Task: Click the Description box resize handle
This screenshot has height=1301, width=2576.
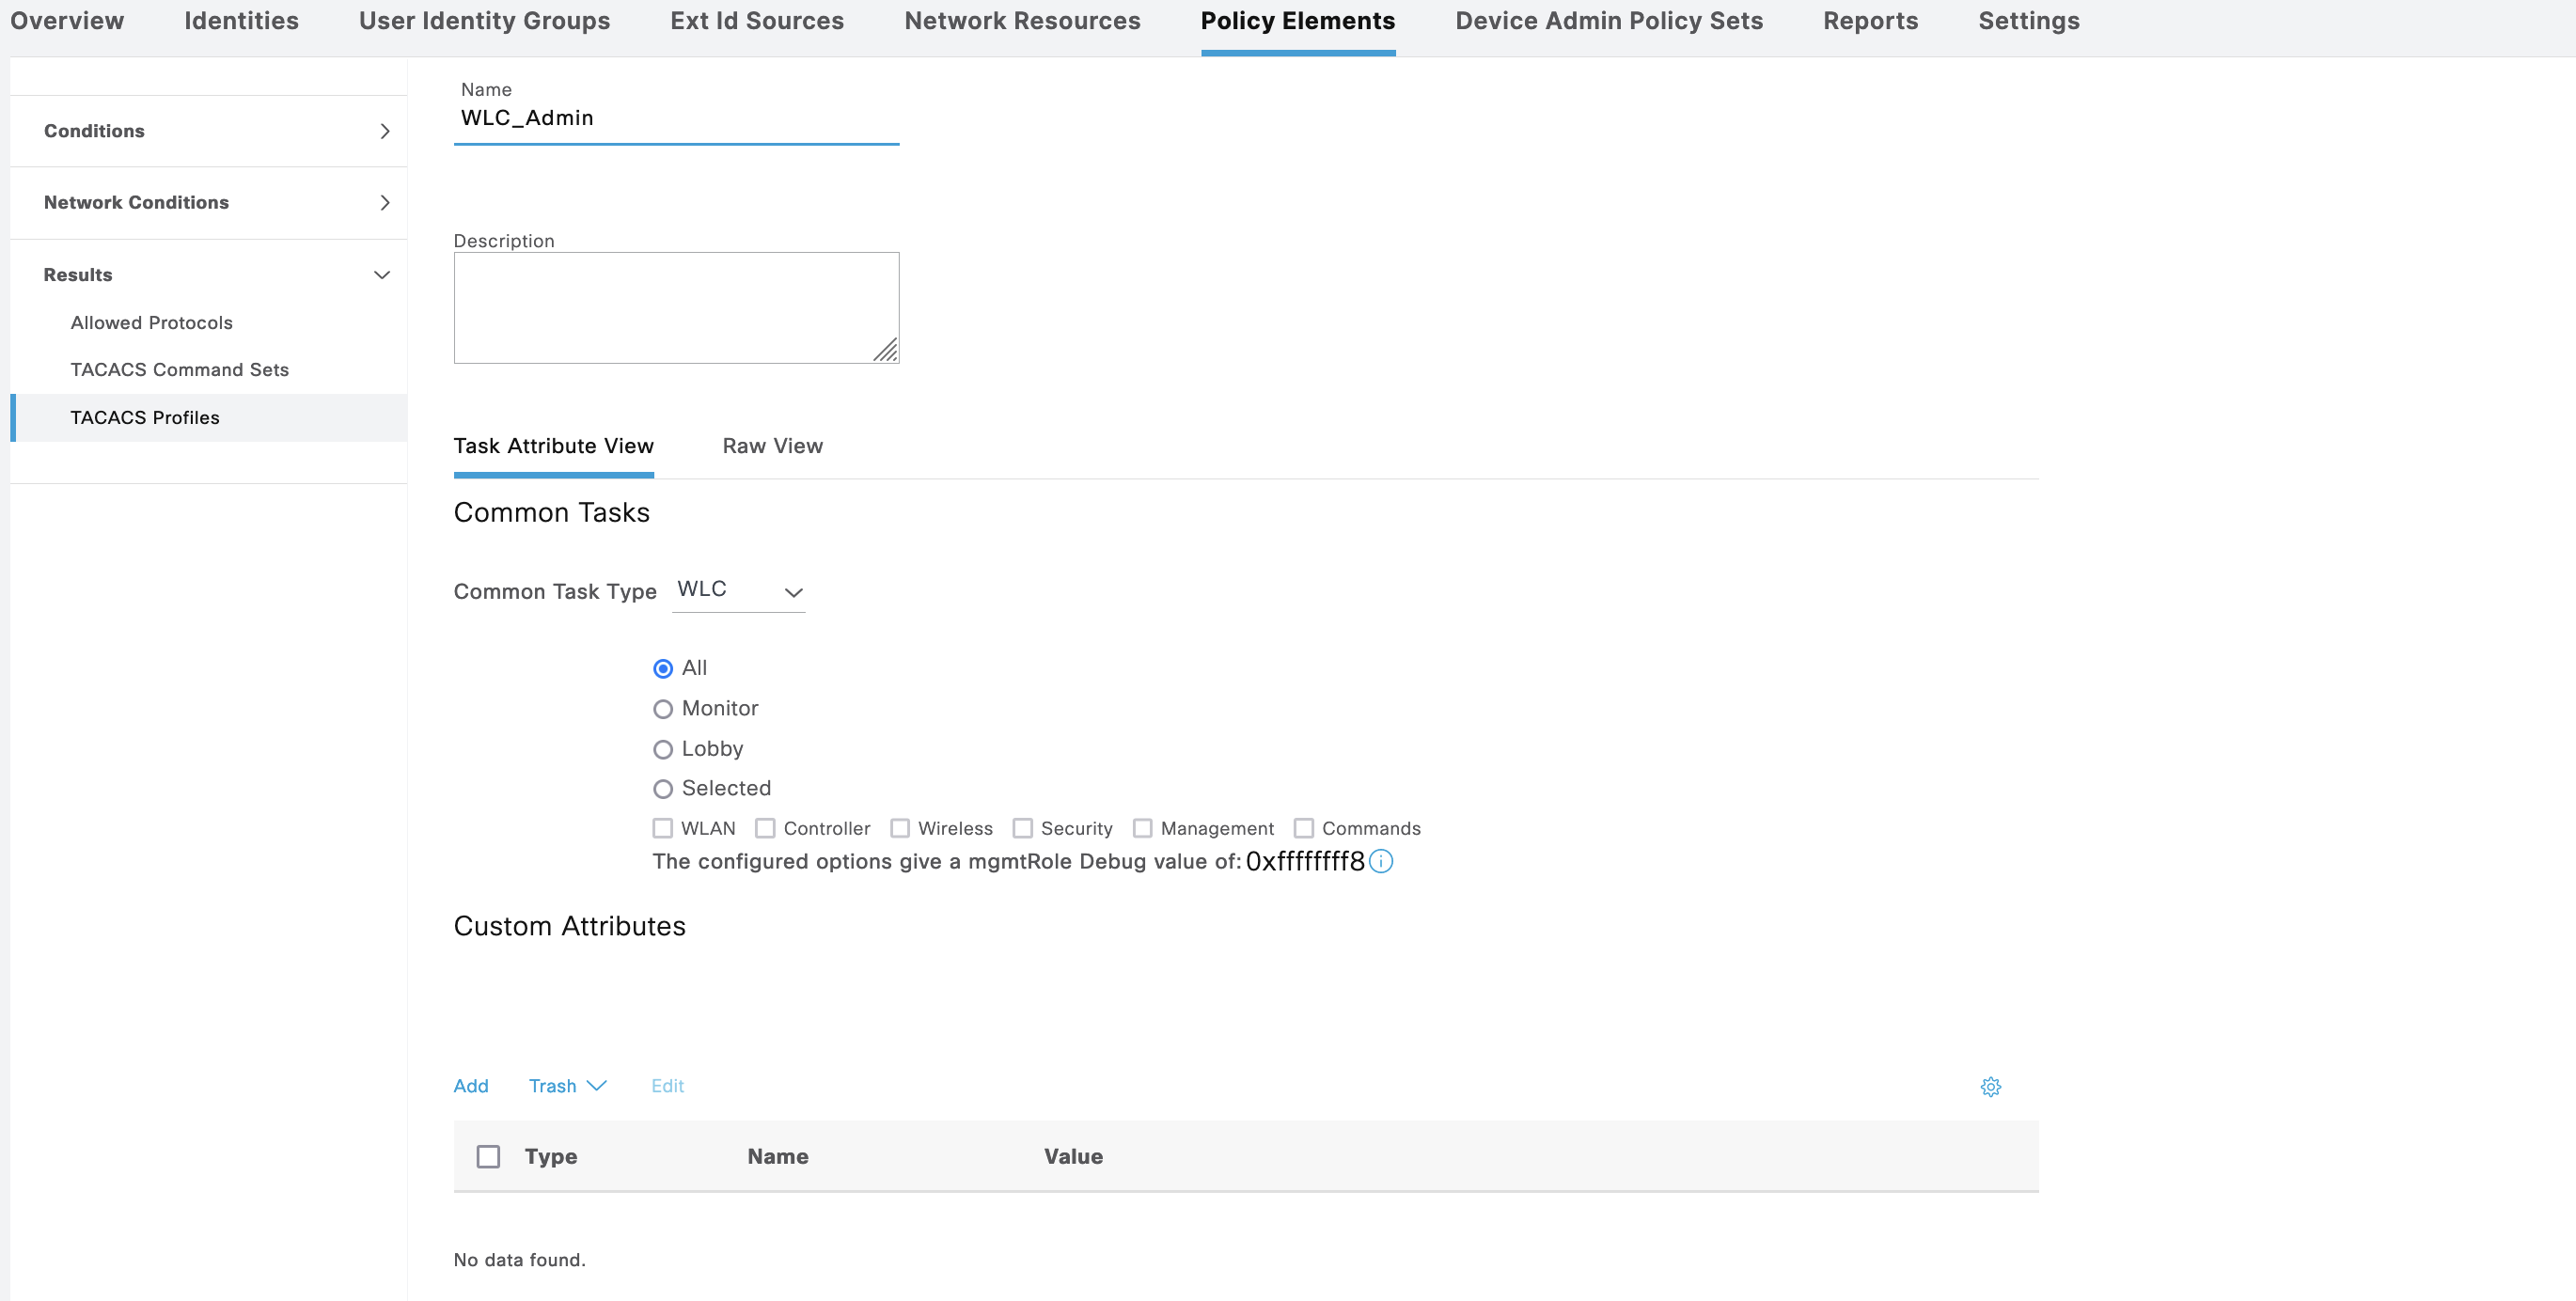Action: tap(886, 350)
